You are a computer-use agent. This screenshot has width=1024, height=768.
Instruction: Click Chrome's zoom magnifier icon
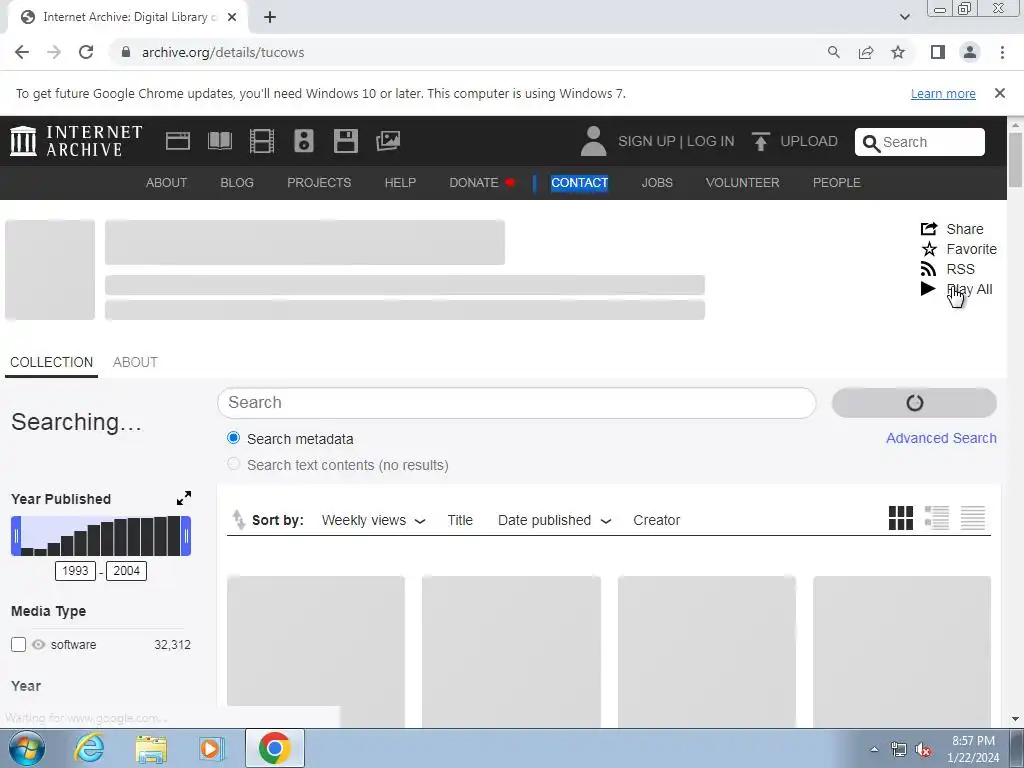833,52
